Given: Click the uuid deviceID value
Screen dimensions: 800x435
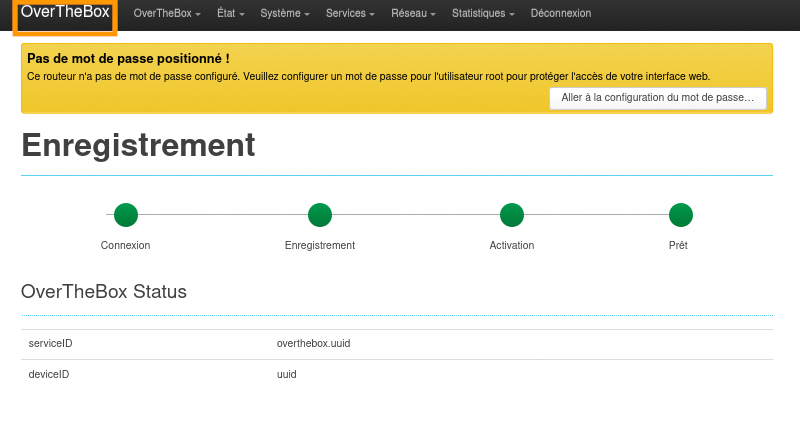Looking at the screenshot, I should [x=287, y=375].
